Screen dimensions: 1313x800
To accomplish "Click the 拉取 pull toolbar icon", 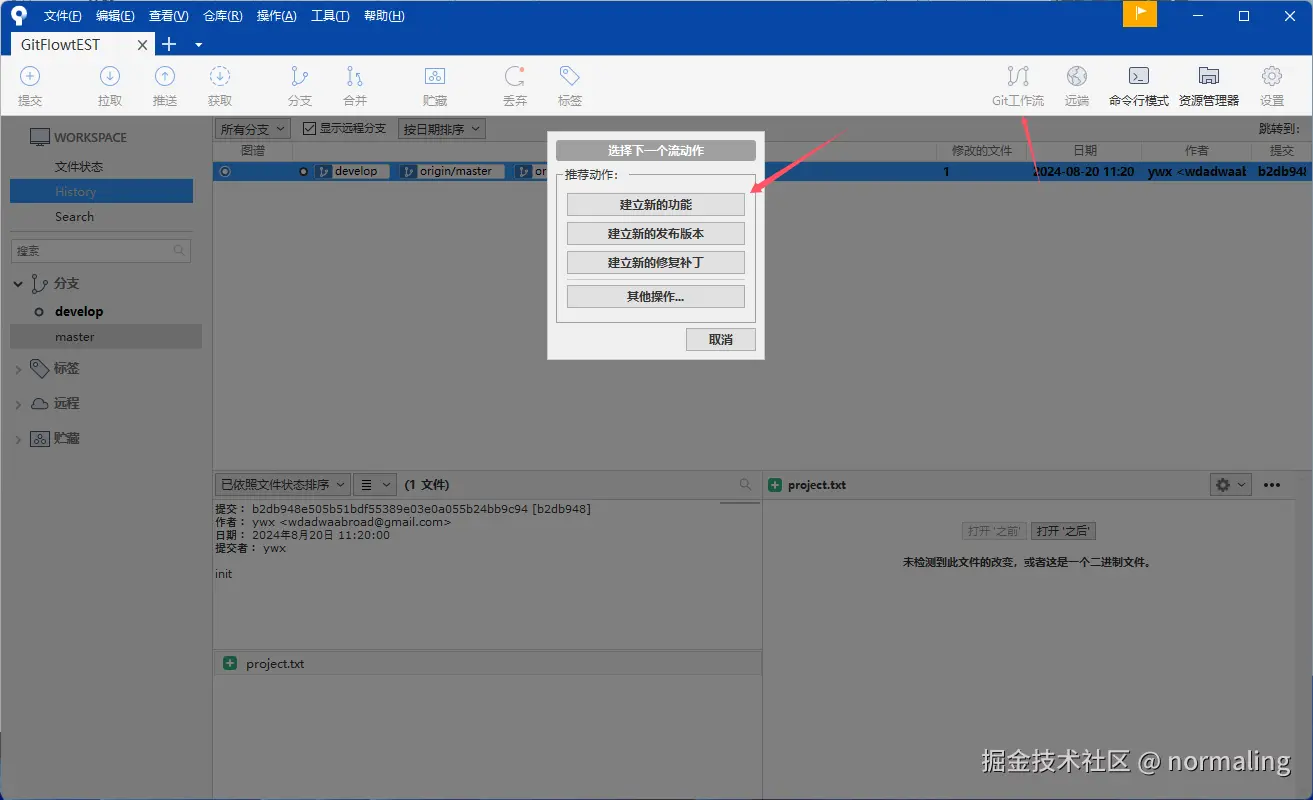I will point(110,77).
